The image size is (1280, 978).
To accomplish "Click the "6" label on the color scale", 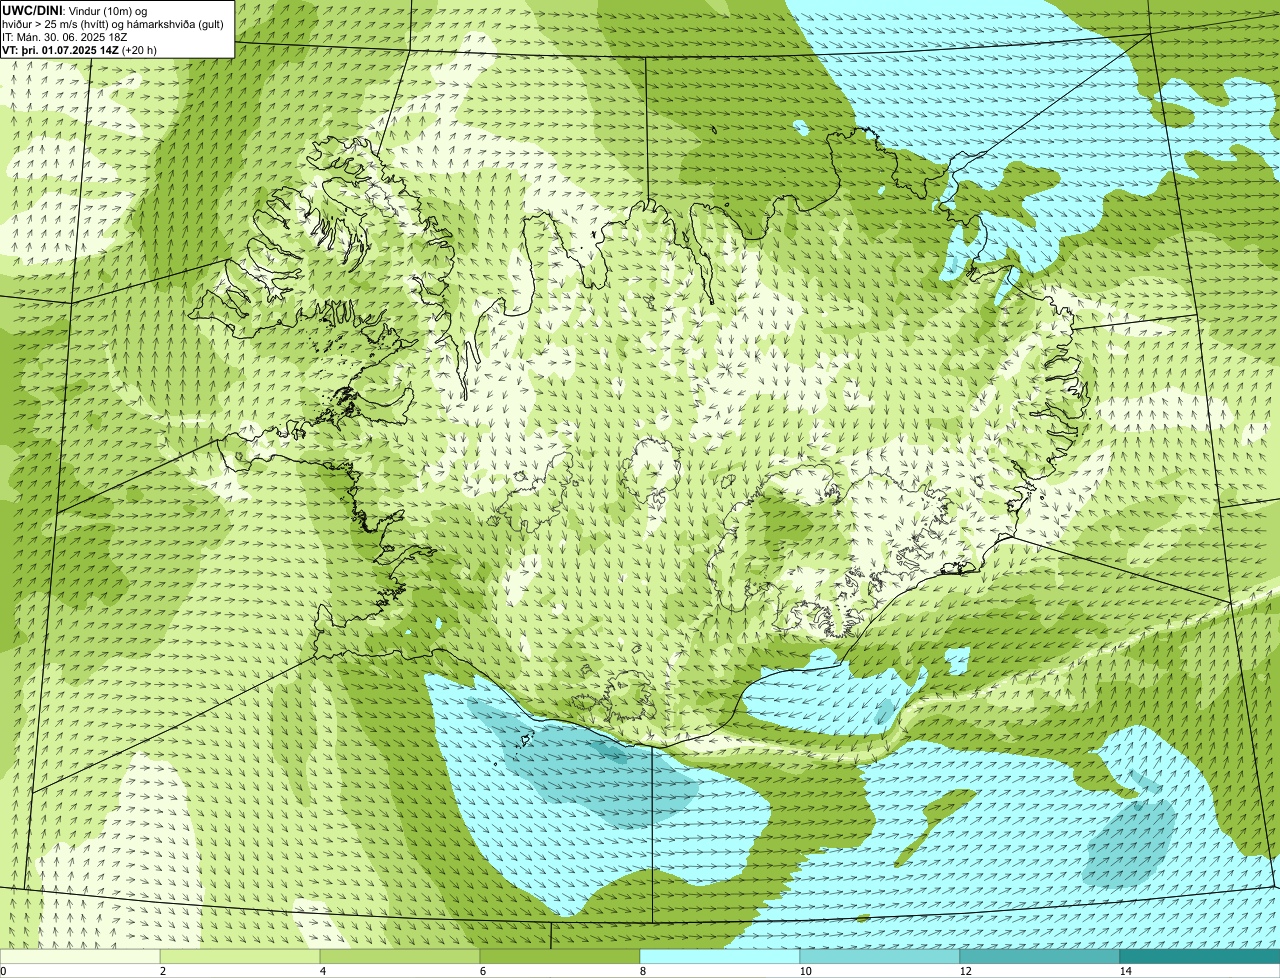I will tap(482, 971).
